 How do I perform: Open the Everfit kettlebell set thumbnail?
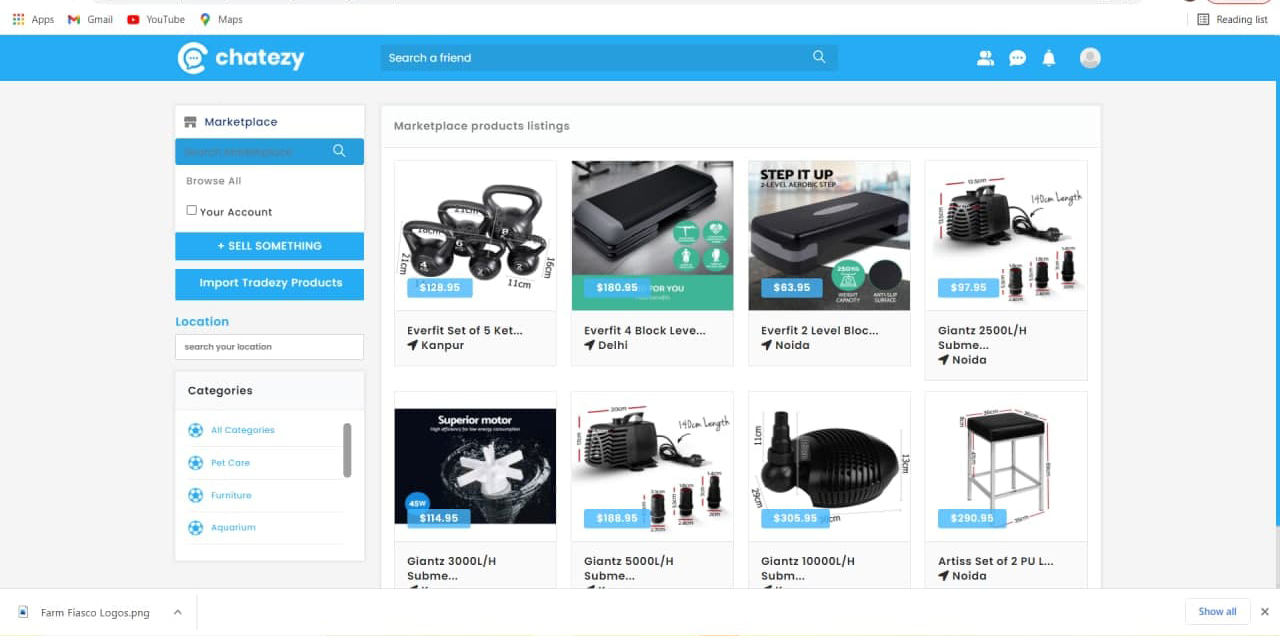[x=475, y=235]
